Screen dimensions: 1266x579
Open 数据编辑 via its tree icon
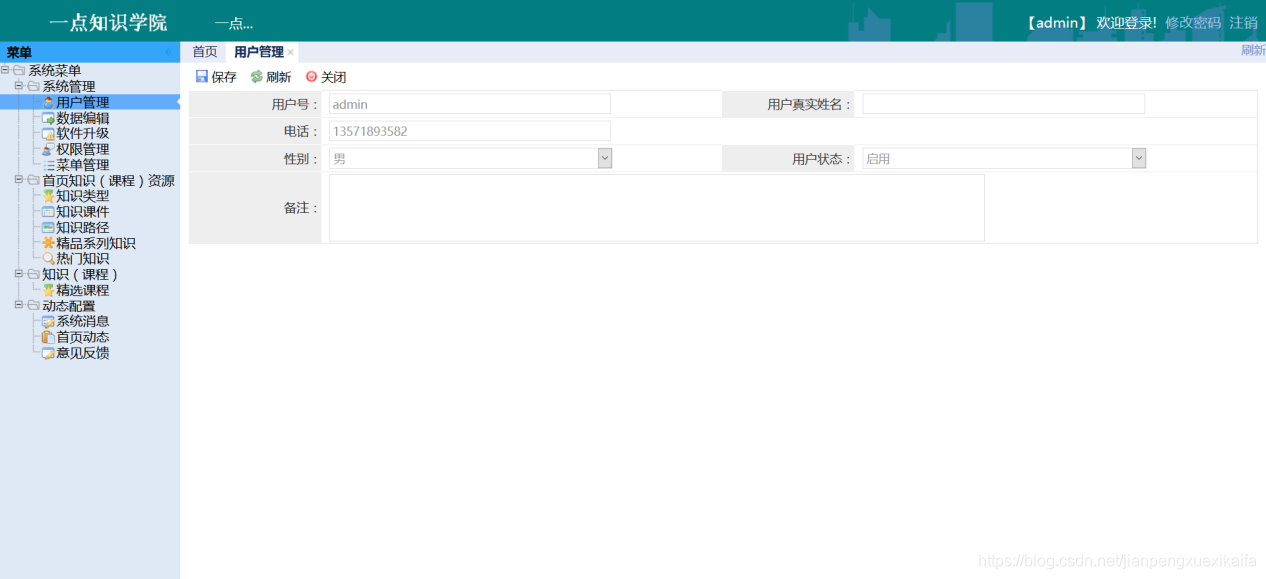coord(48,118)
